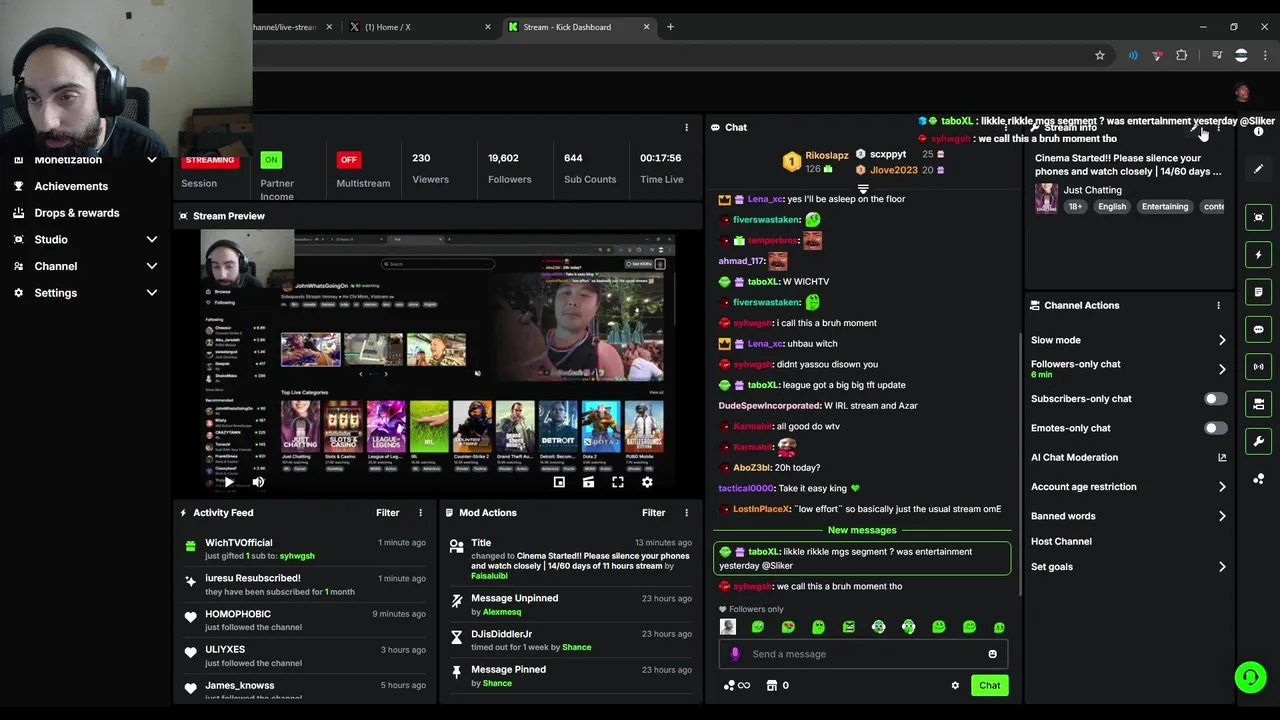Enable Emotes-only chat
This screenshot has height=720, width=1280.
(1215, 428)
